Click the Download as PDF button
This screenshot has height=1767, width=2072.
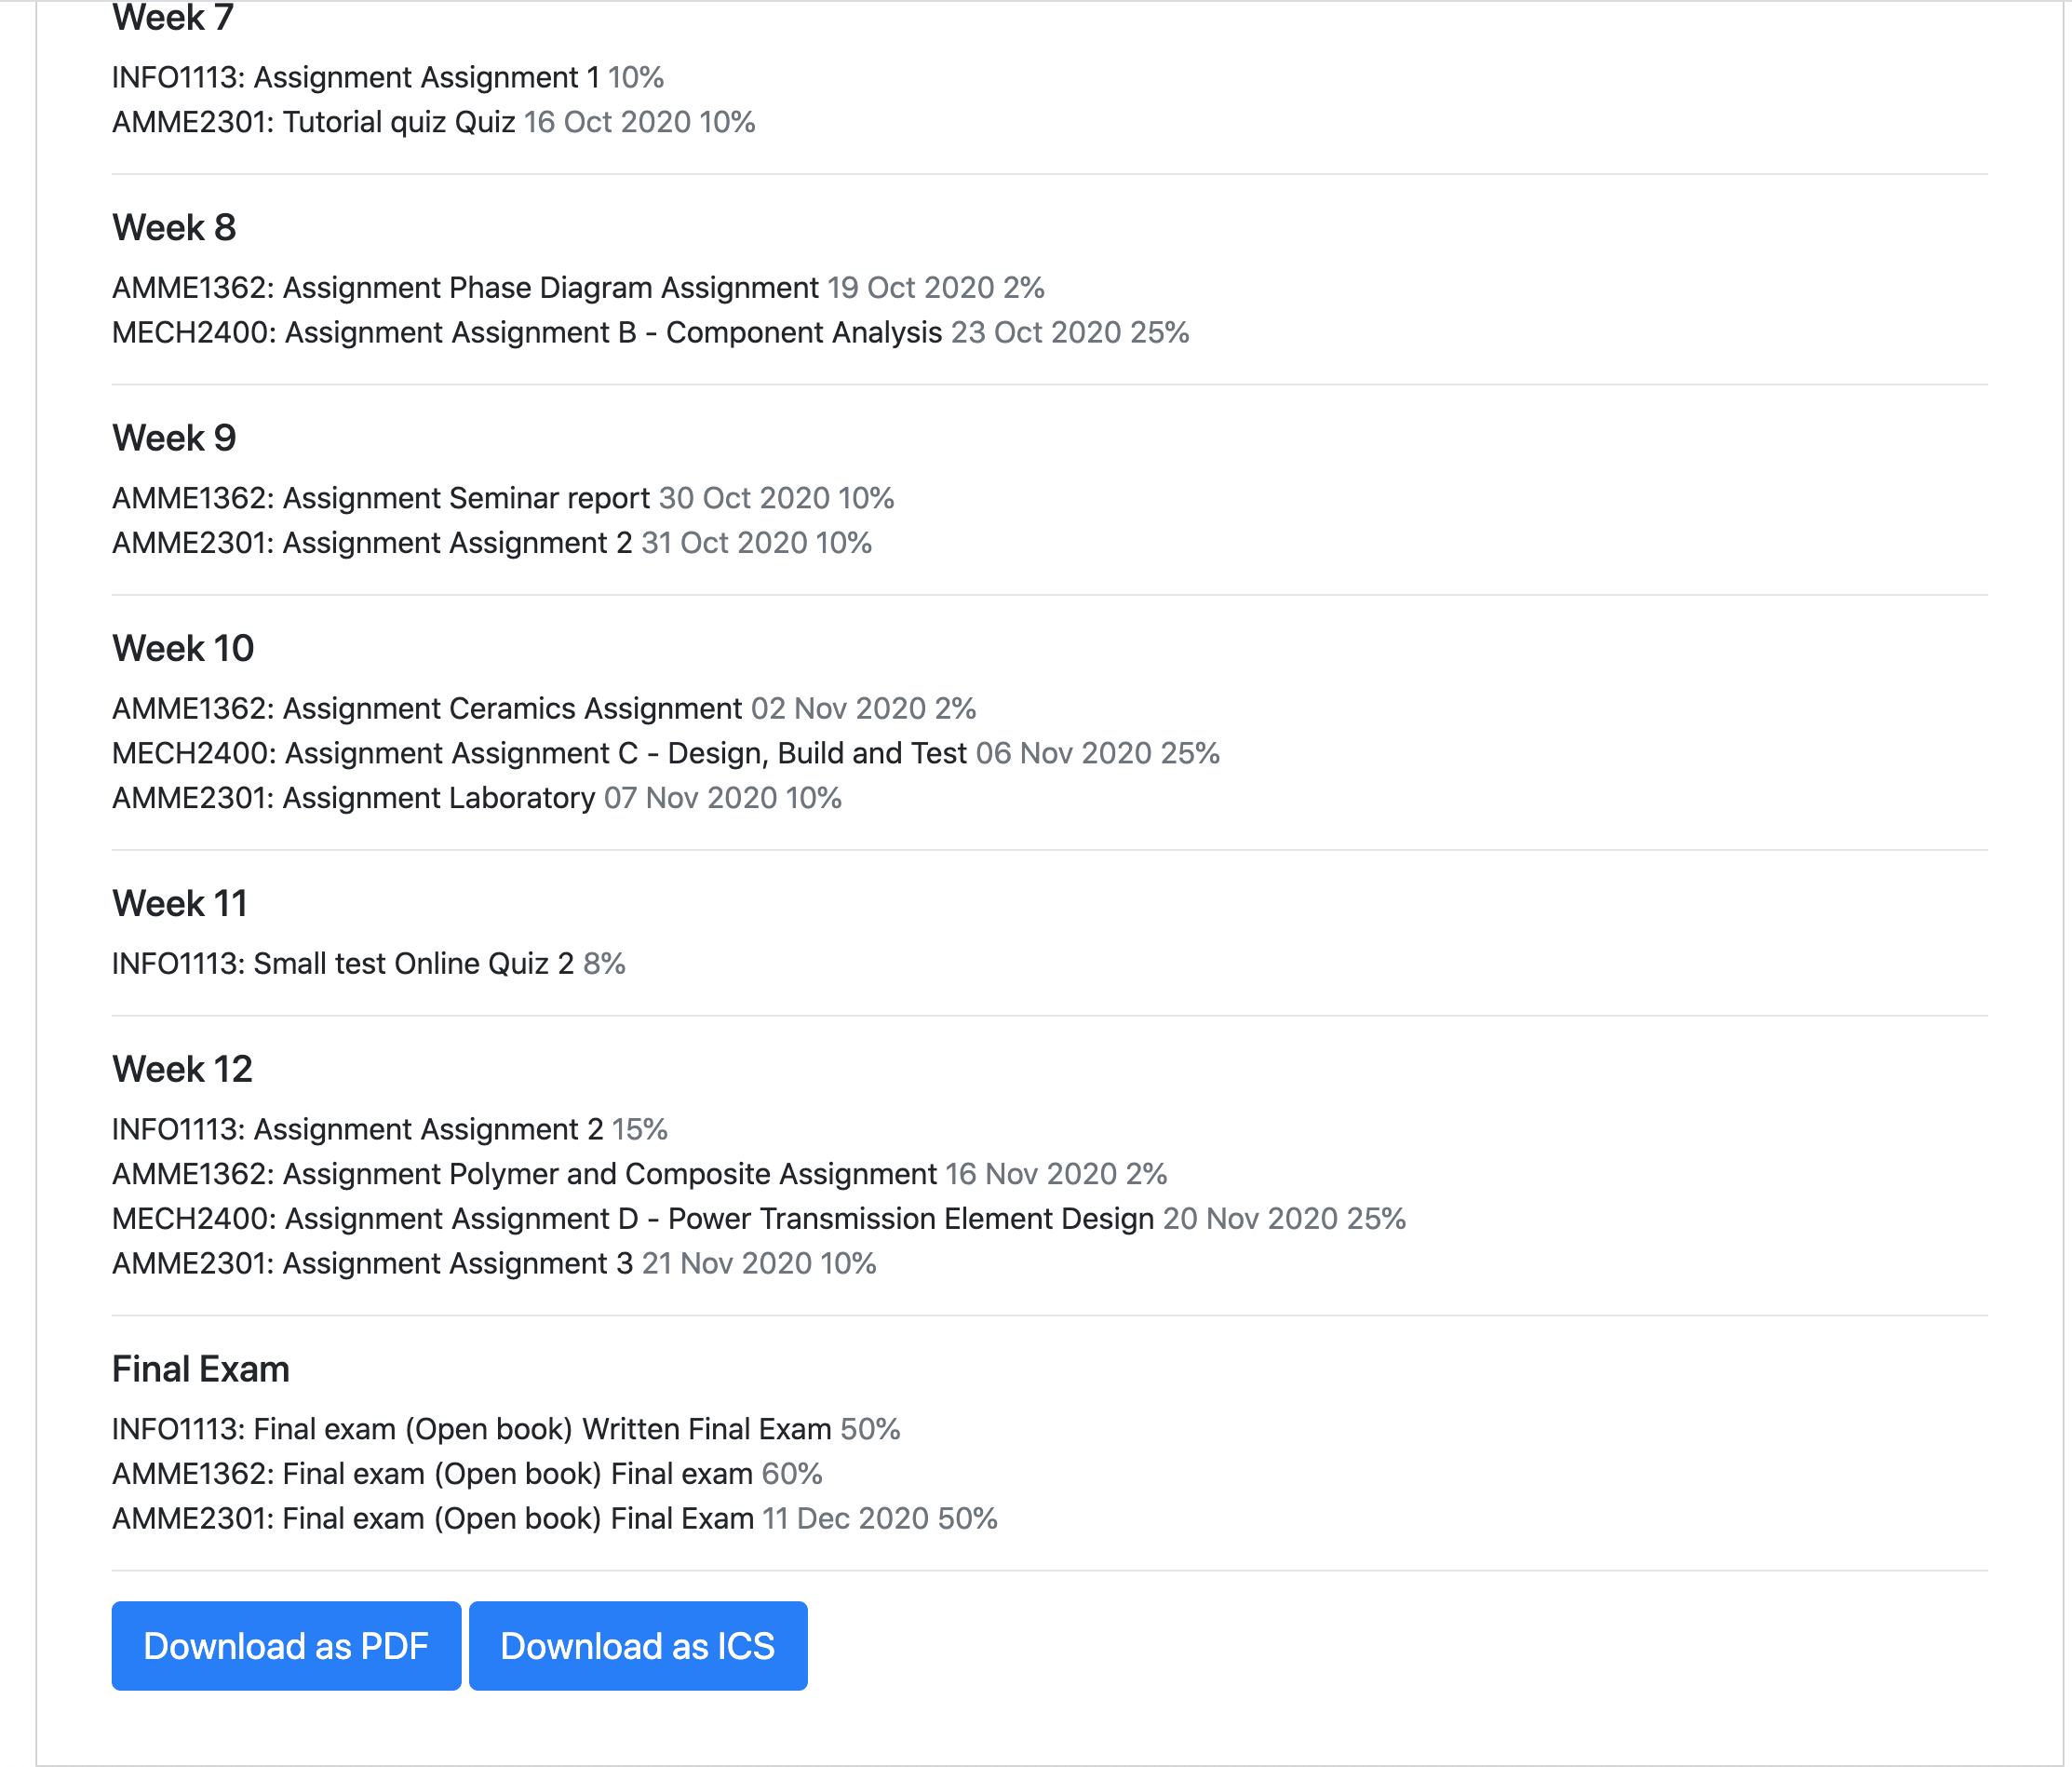[x=285, y=1645]
